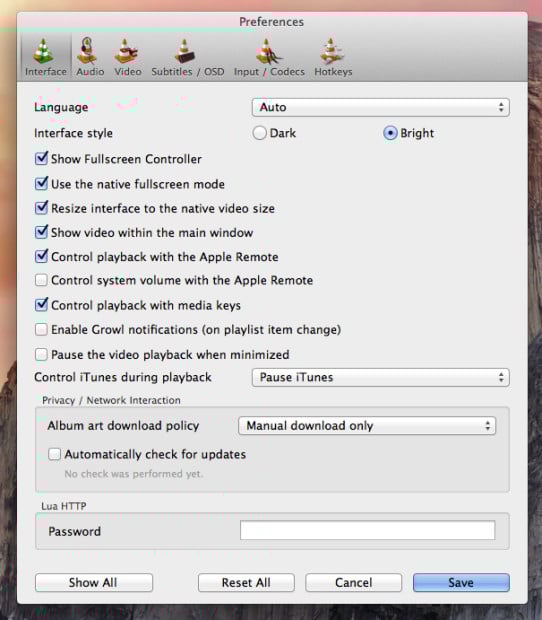
Task: Select the Dark interface style
Action: click(259, 133)
